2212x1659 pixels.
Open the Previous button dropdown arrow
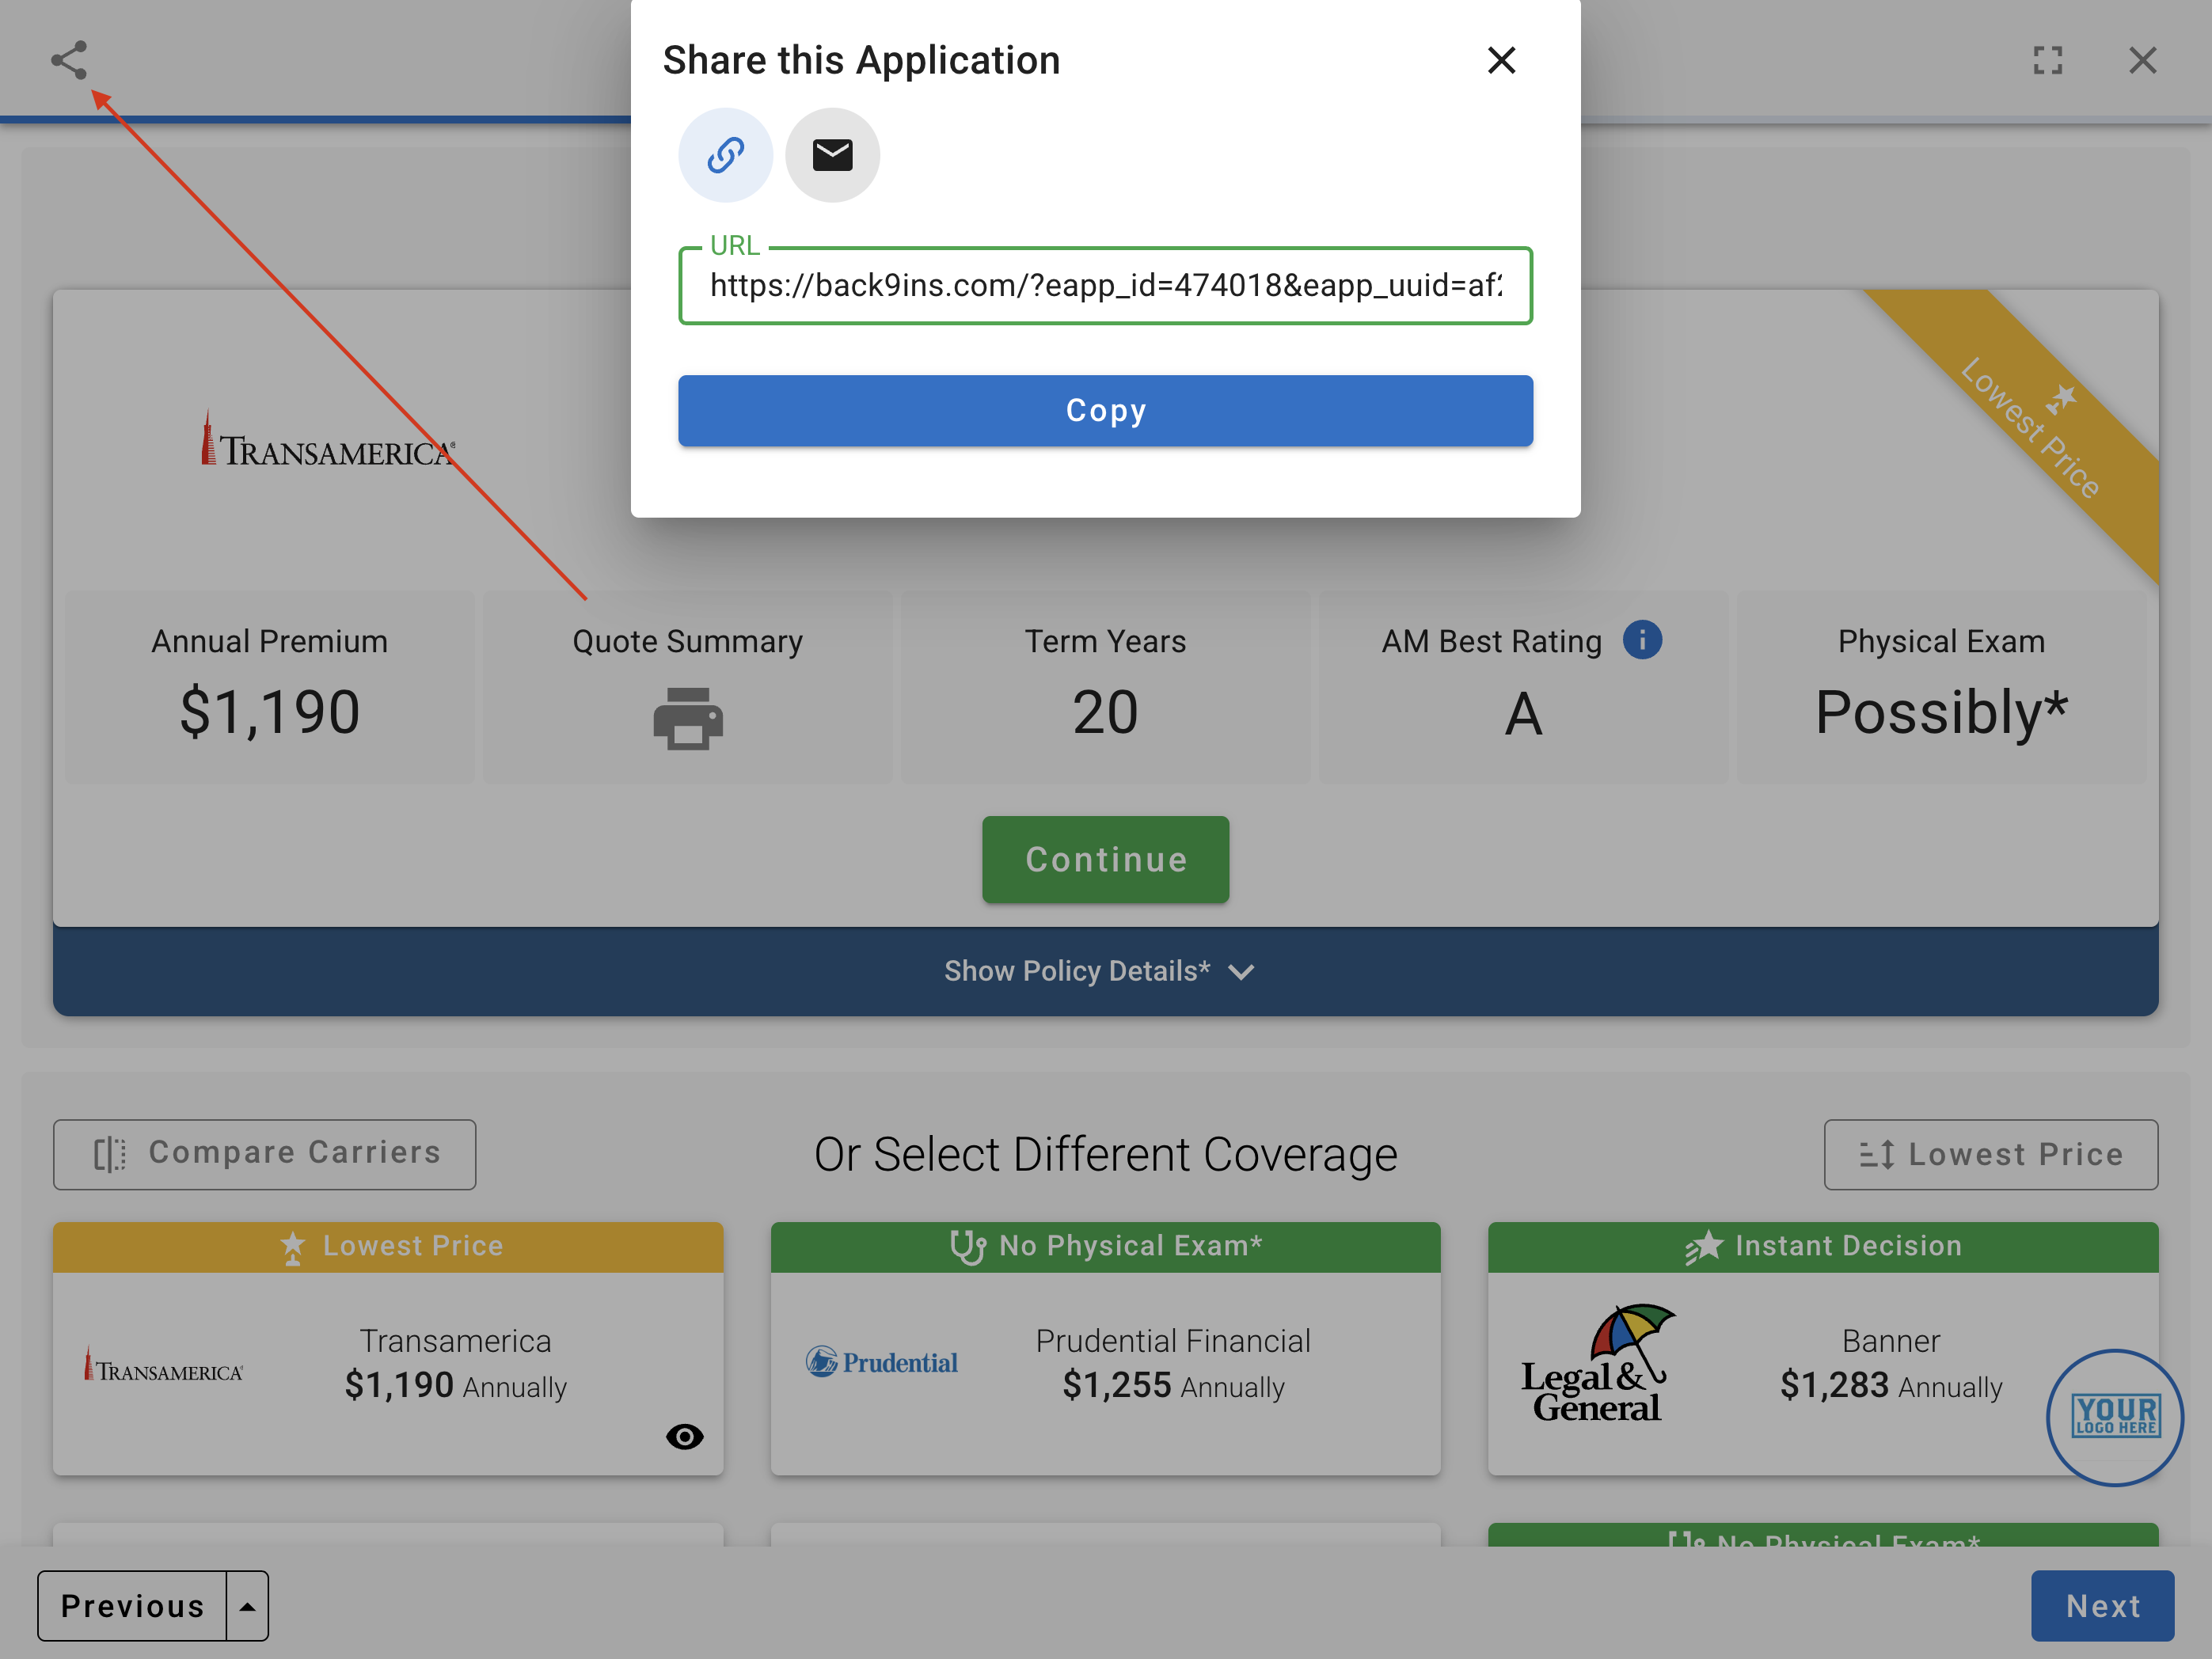click(x=247, y=1606)
